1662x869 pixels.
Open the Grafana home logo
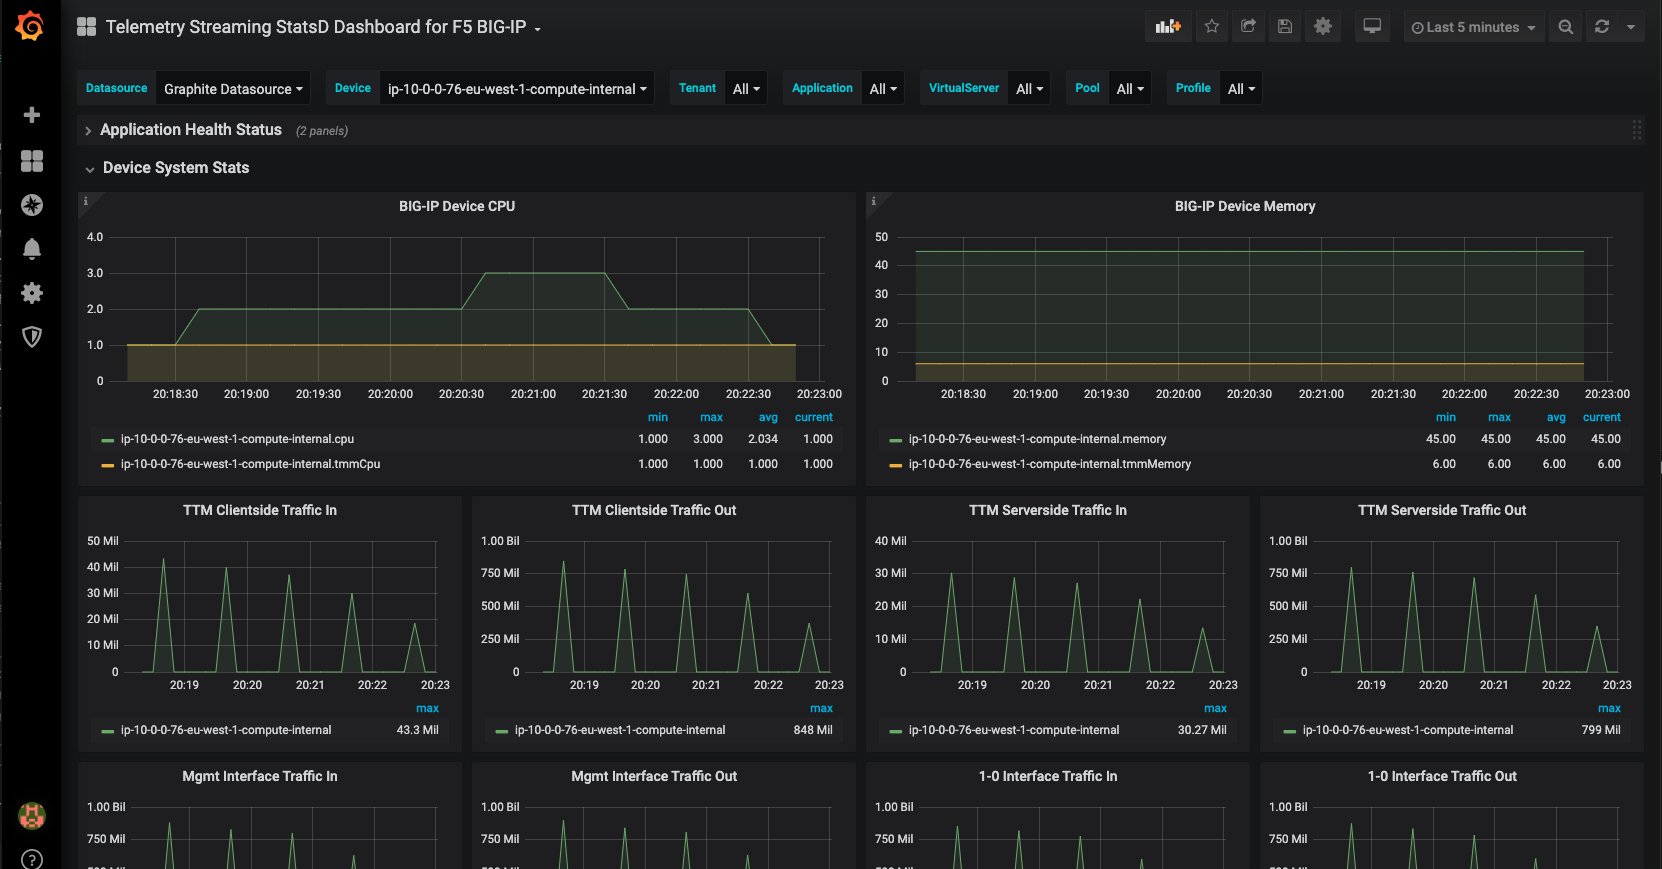30,26
